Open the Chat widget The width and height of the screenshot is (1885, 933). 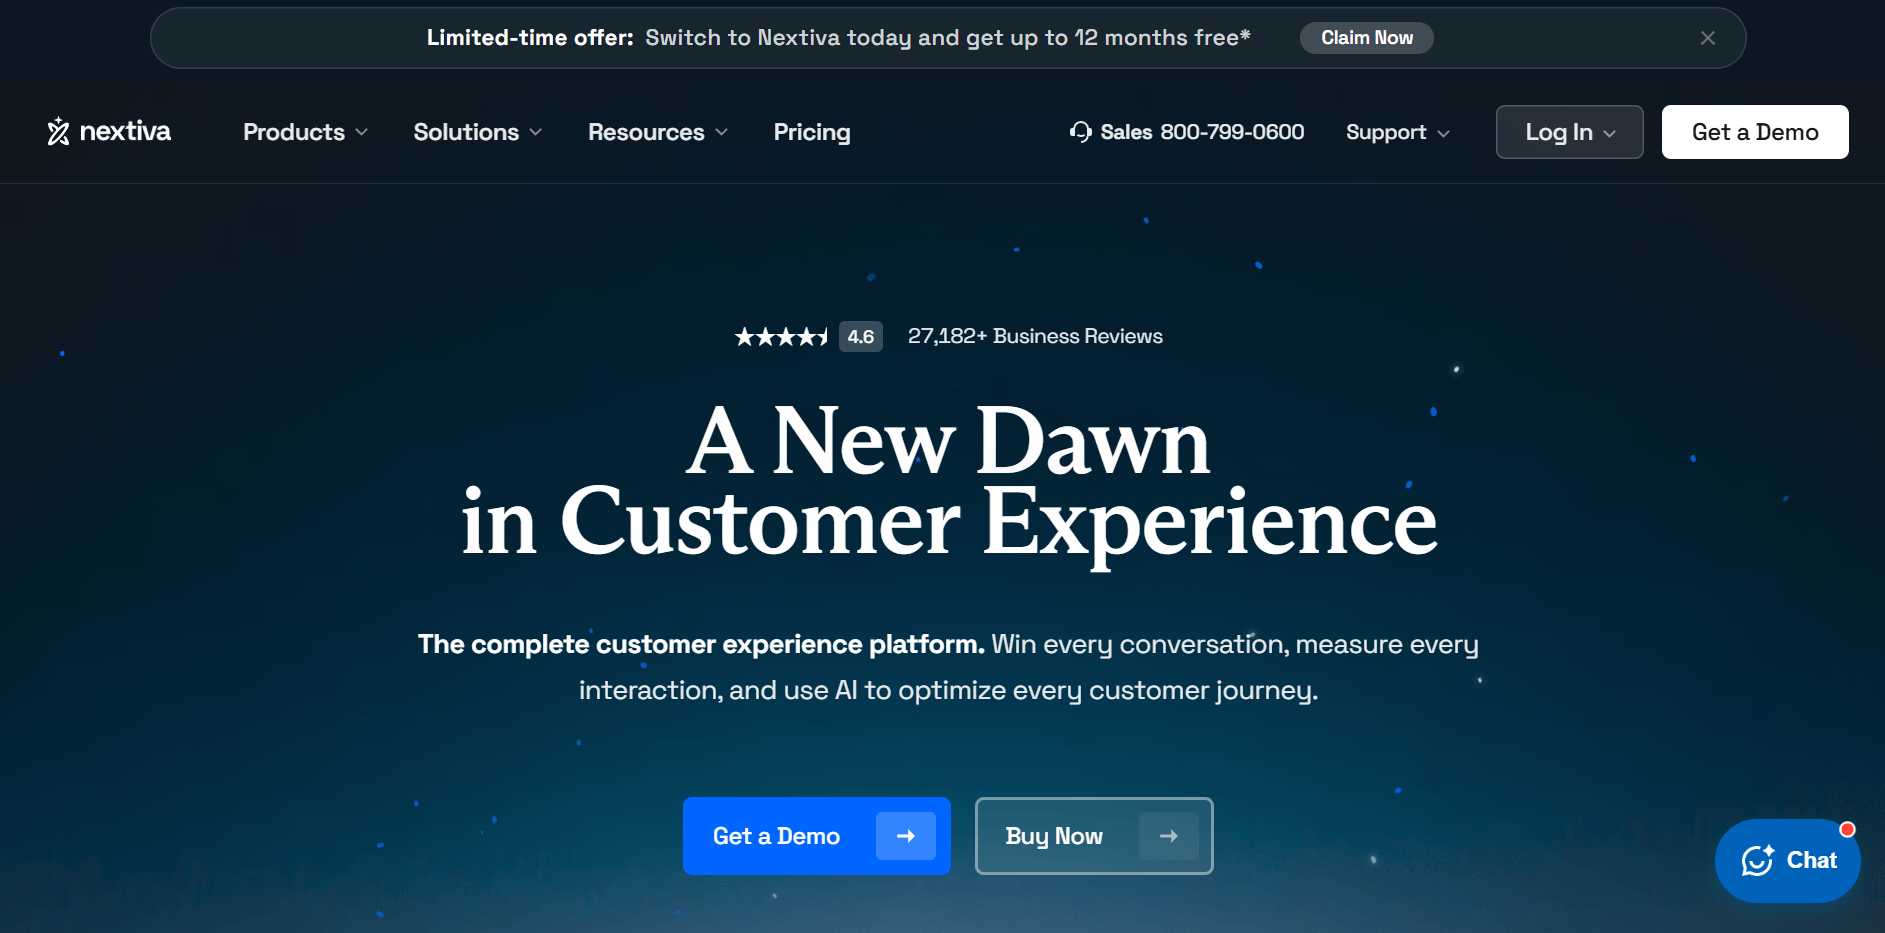point(1788,861)
